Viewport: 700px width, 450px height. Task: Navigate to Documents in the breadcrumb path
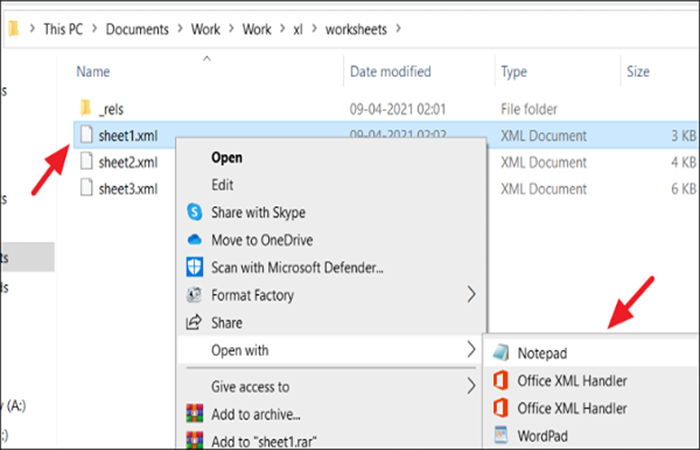(137, 29)
